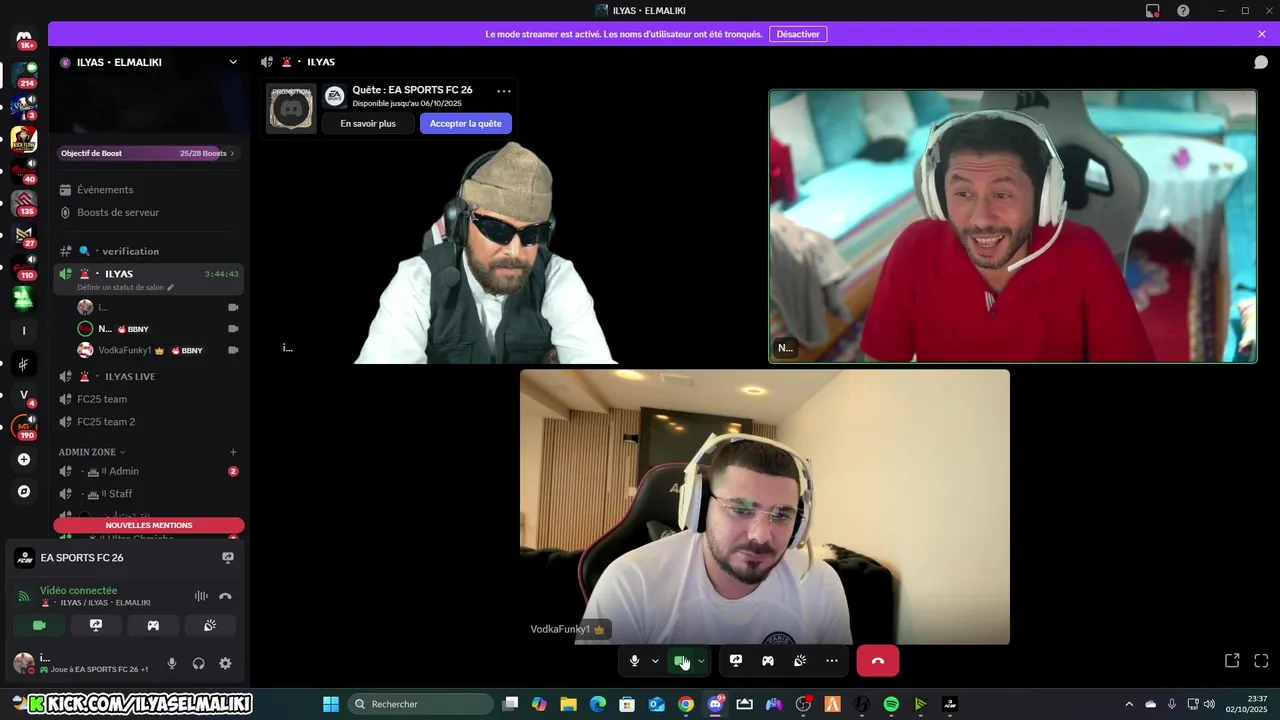Add a channel to ADMIN ZONE with plus
Image resolution: width=1280 pixels, height=720 pixels.
pyautogui.click(x=233, y=452)
